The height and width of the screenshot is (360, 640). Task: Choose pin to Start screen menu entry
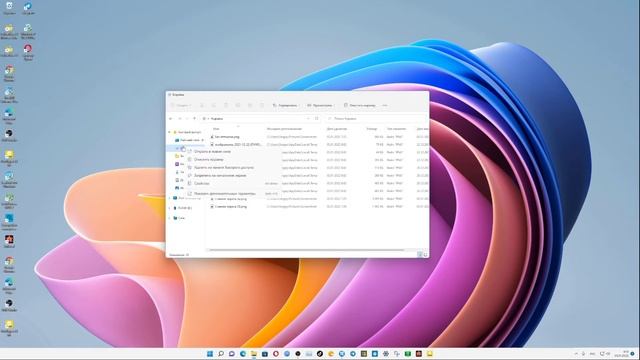[x=233, y=176]
